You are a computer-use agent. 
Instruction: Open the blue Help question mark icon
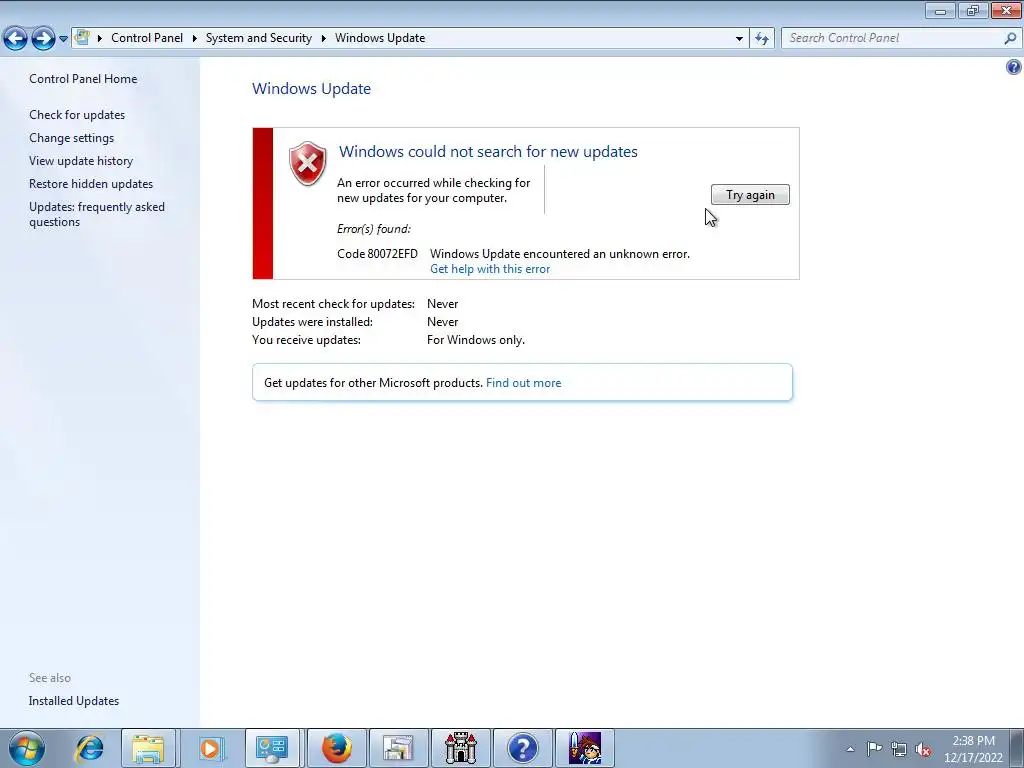coord(1014,67)
